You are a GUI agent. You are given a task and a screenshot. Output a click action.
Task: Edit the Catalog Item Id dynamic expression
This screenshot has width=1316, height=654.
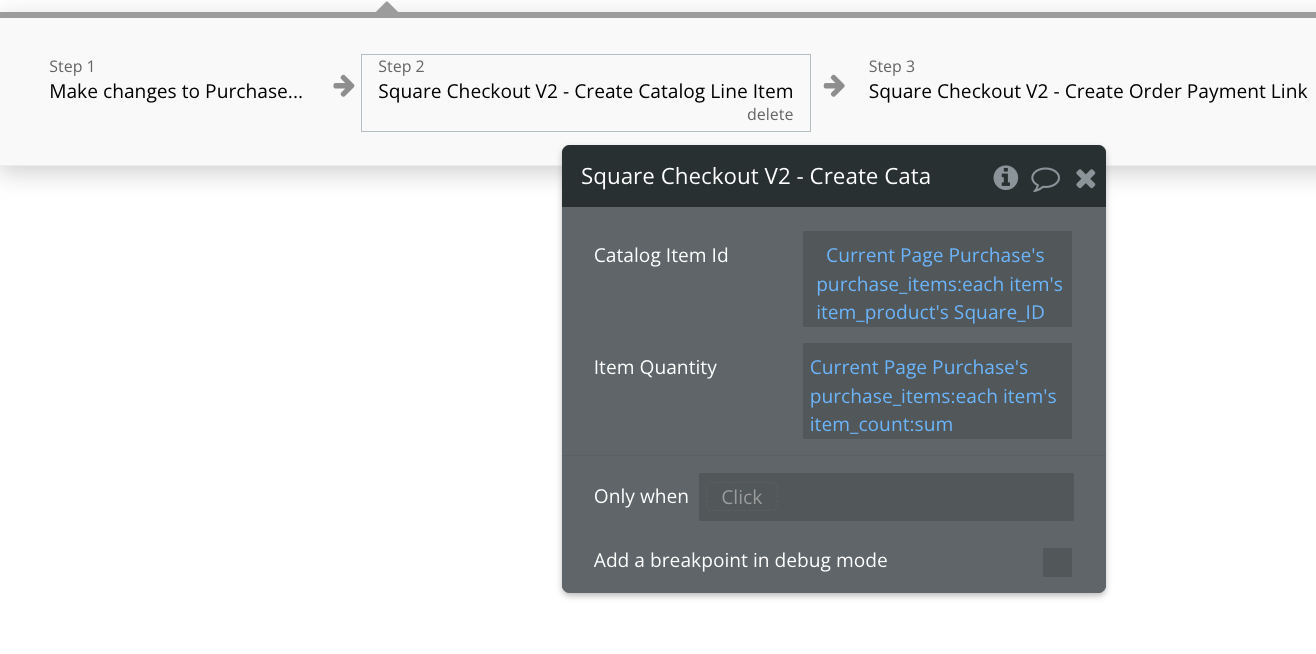pos(937,279)
